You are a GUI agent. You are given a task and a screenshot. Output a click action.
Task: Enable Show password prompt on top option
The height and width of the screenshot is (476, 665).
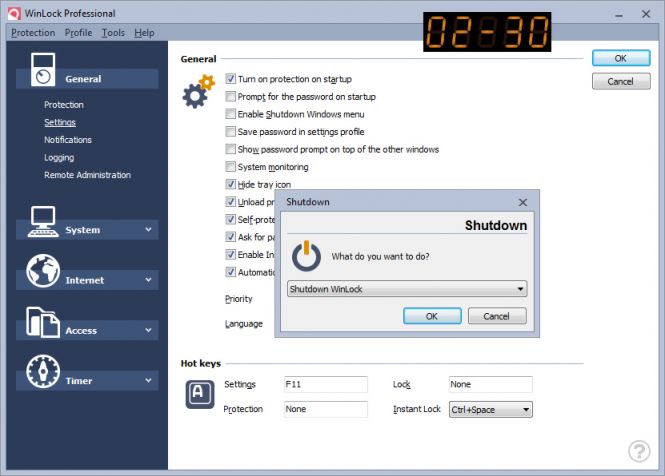coord(230,149)
